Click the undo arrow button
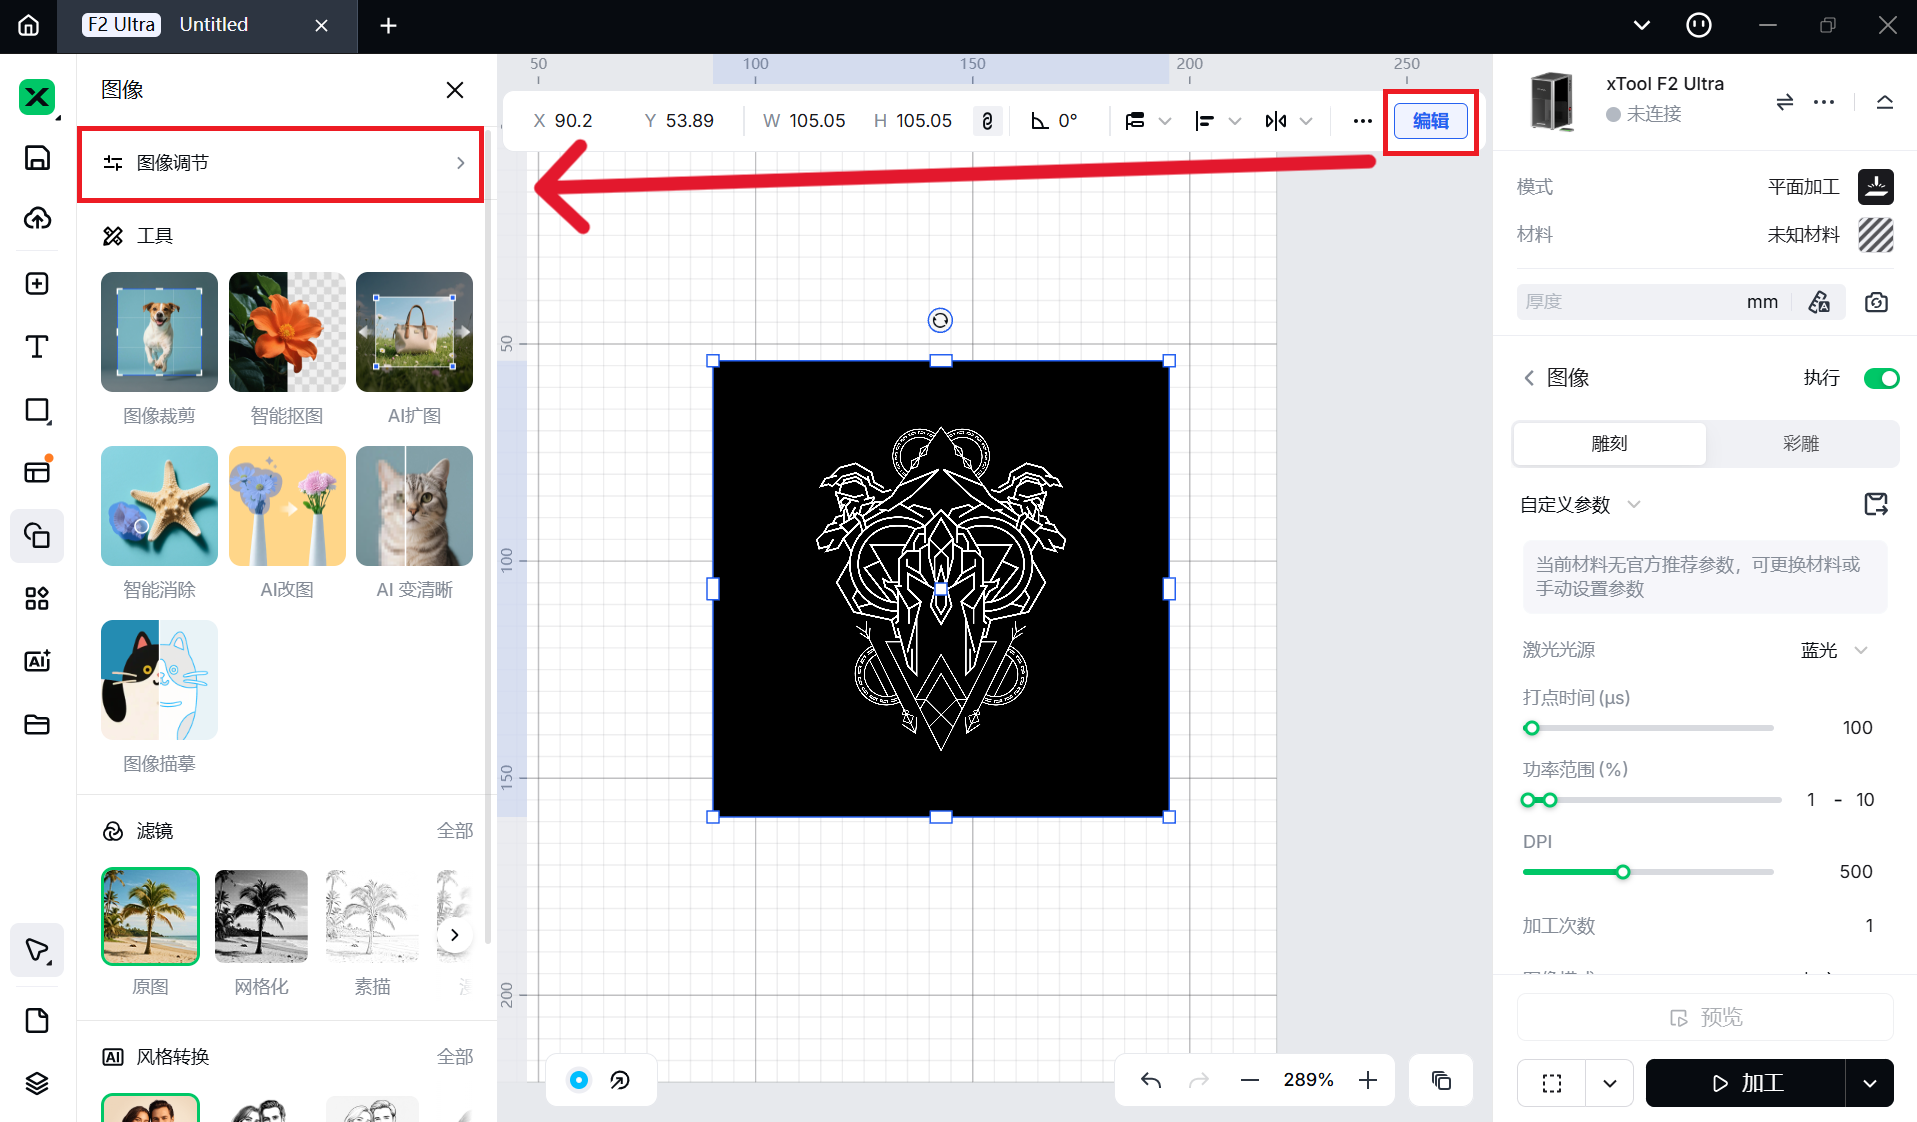 pyautogui.click(x=1151, y=1080)
